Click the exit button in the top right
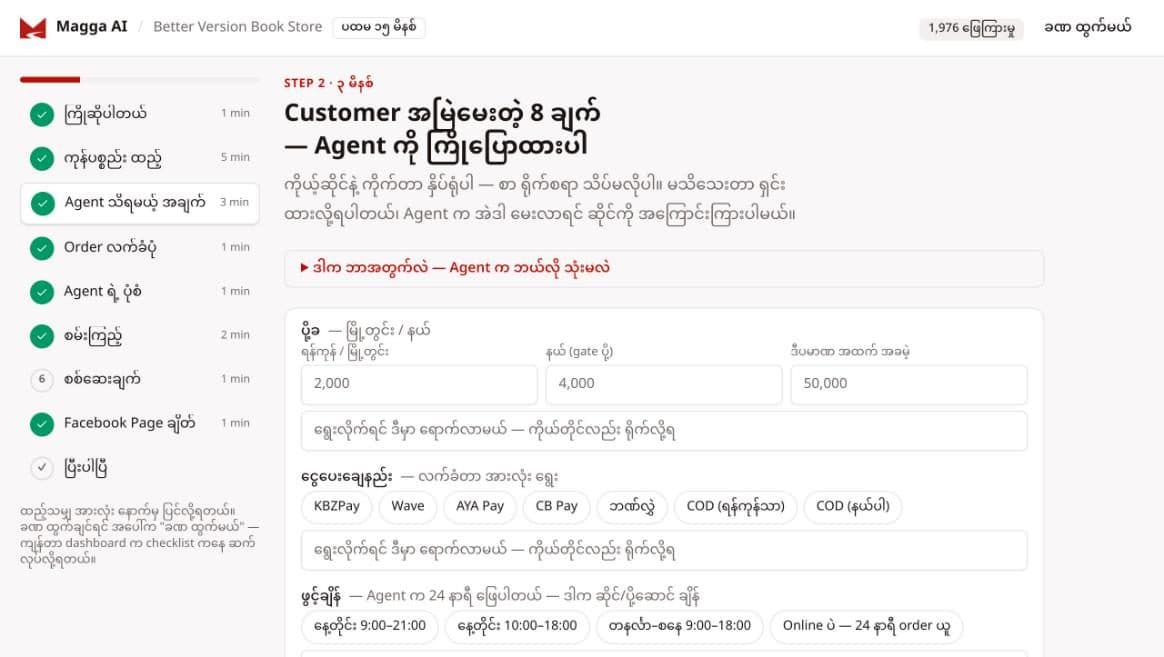 tap(1087, 27)
